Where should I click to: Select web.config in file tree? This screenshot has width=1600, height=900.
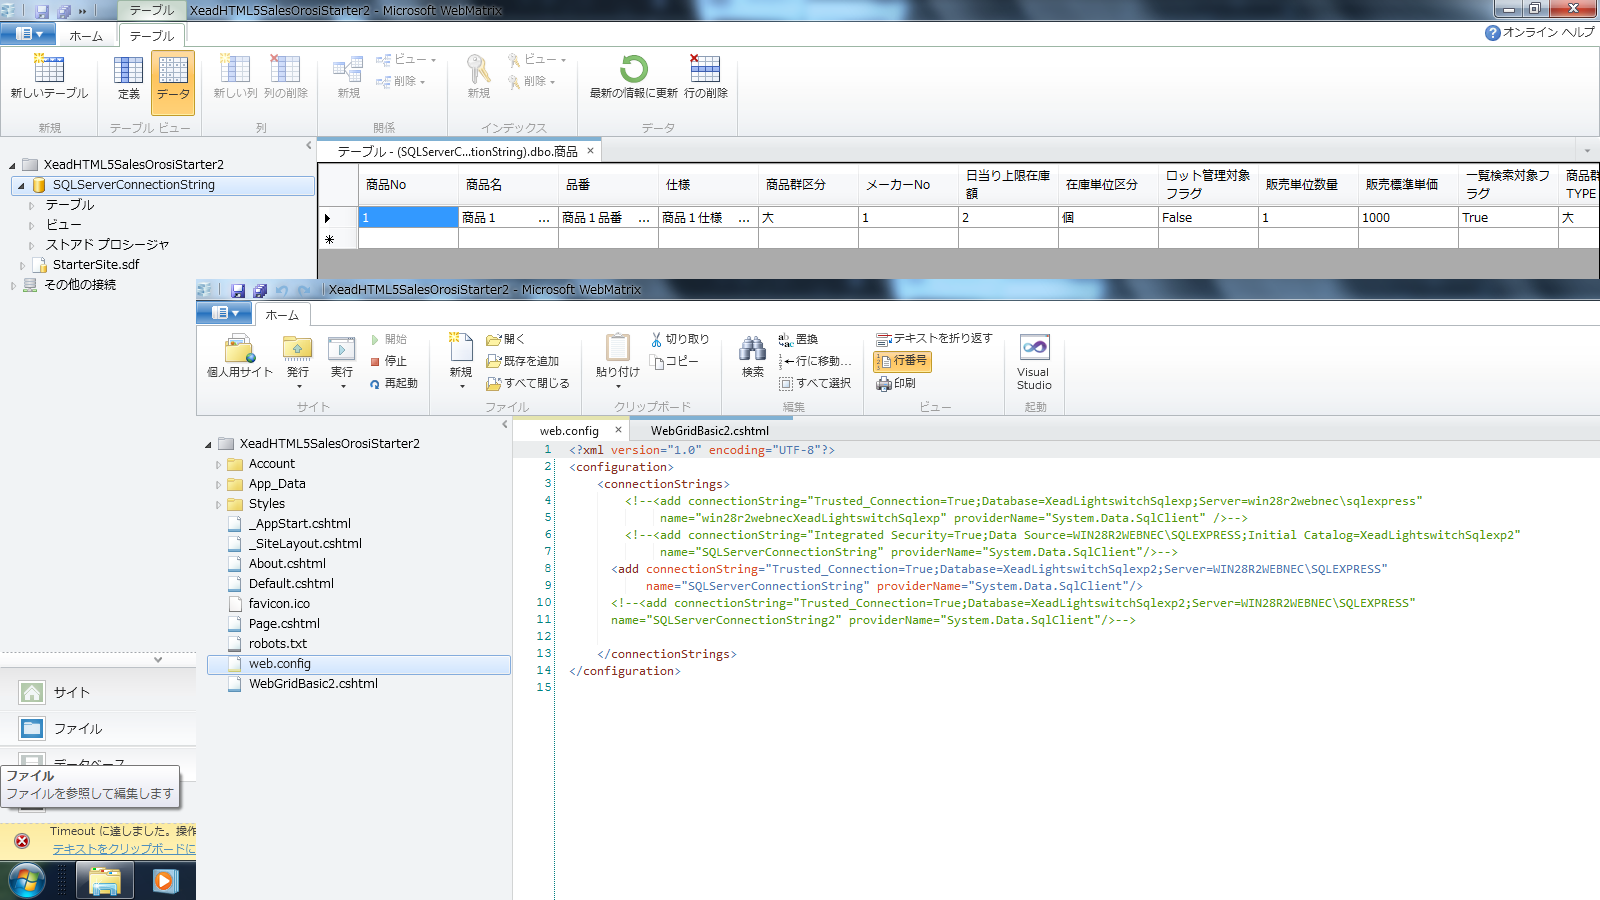359,664
